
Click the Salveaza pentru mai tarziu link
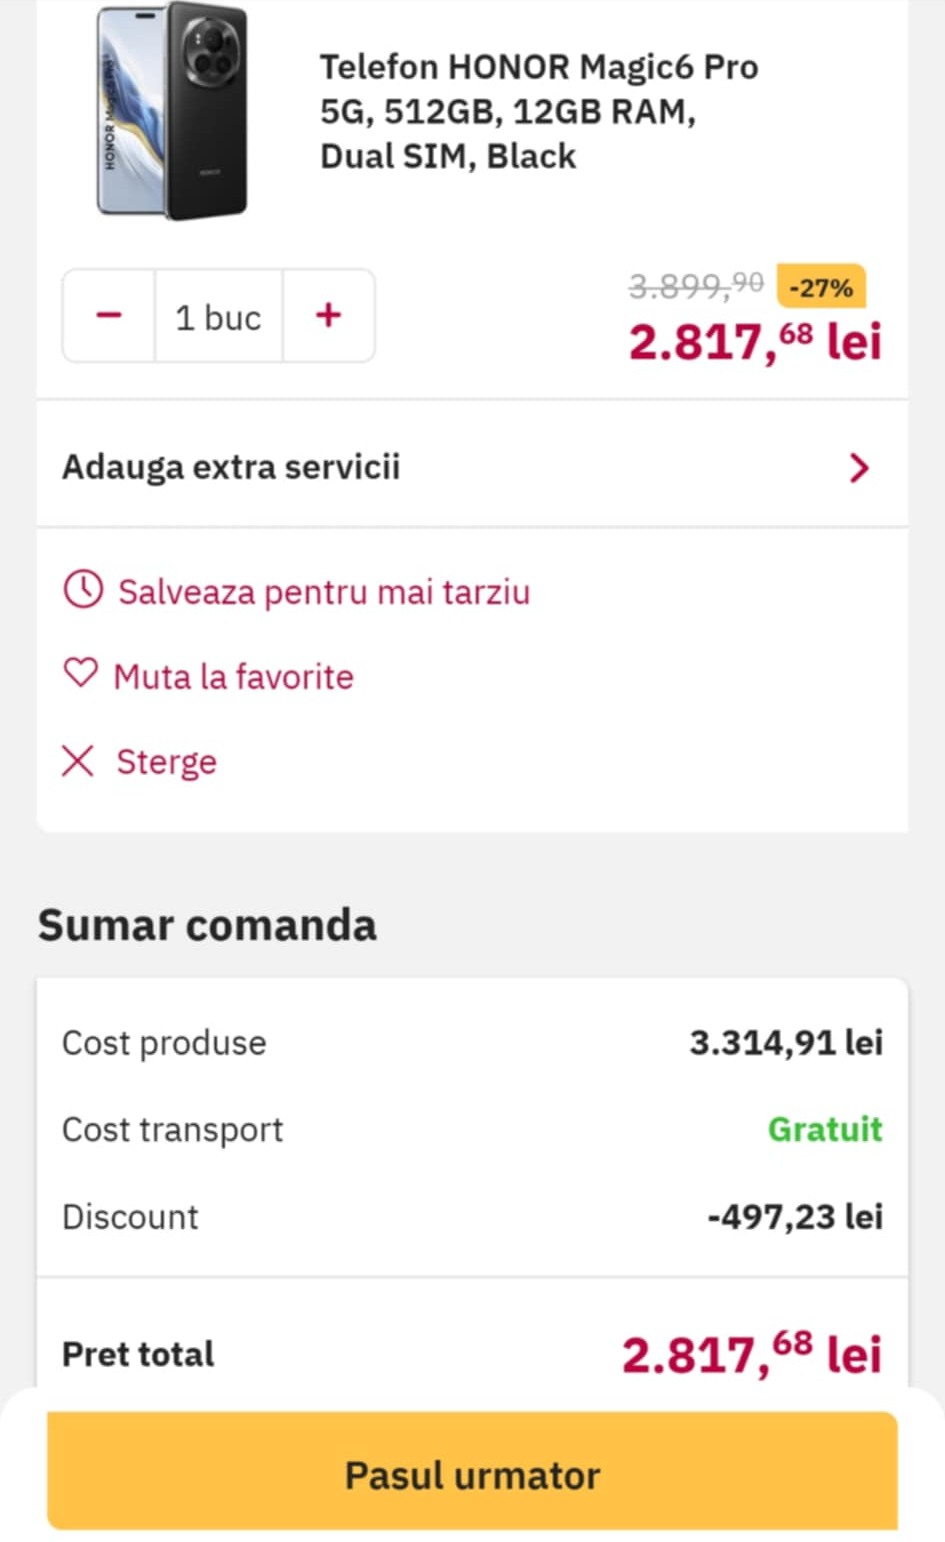323,592
